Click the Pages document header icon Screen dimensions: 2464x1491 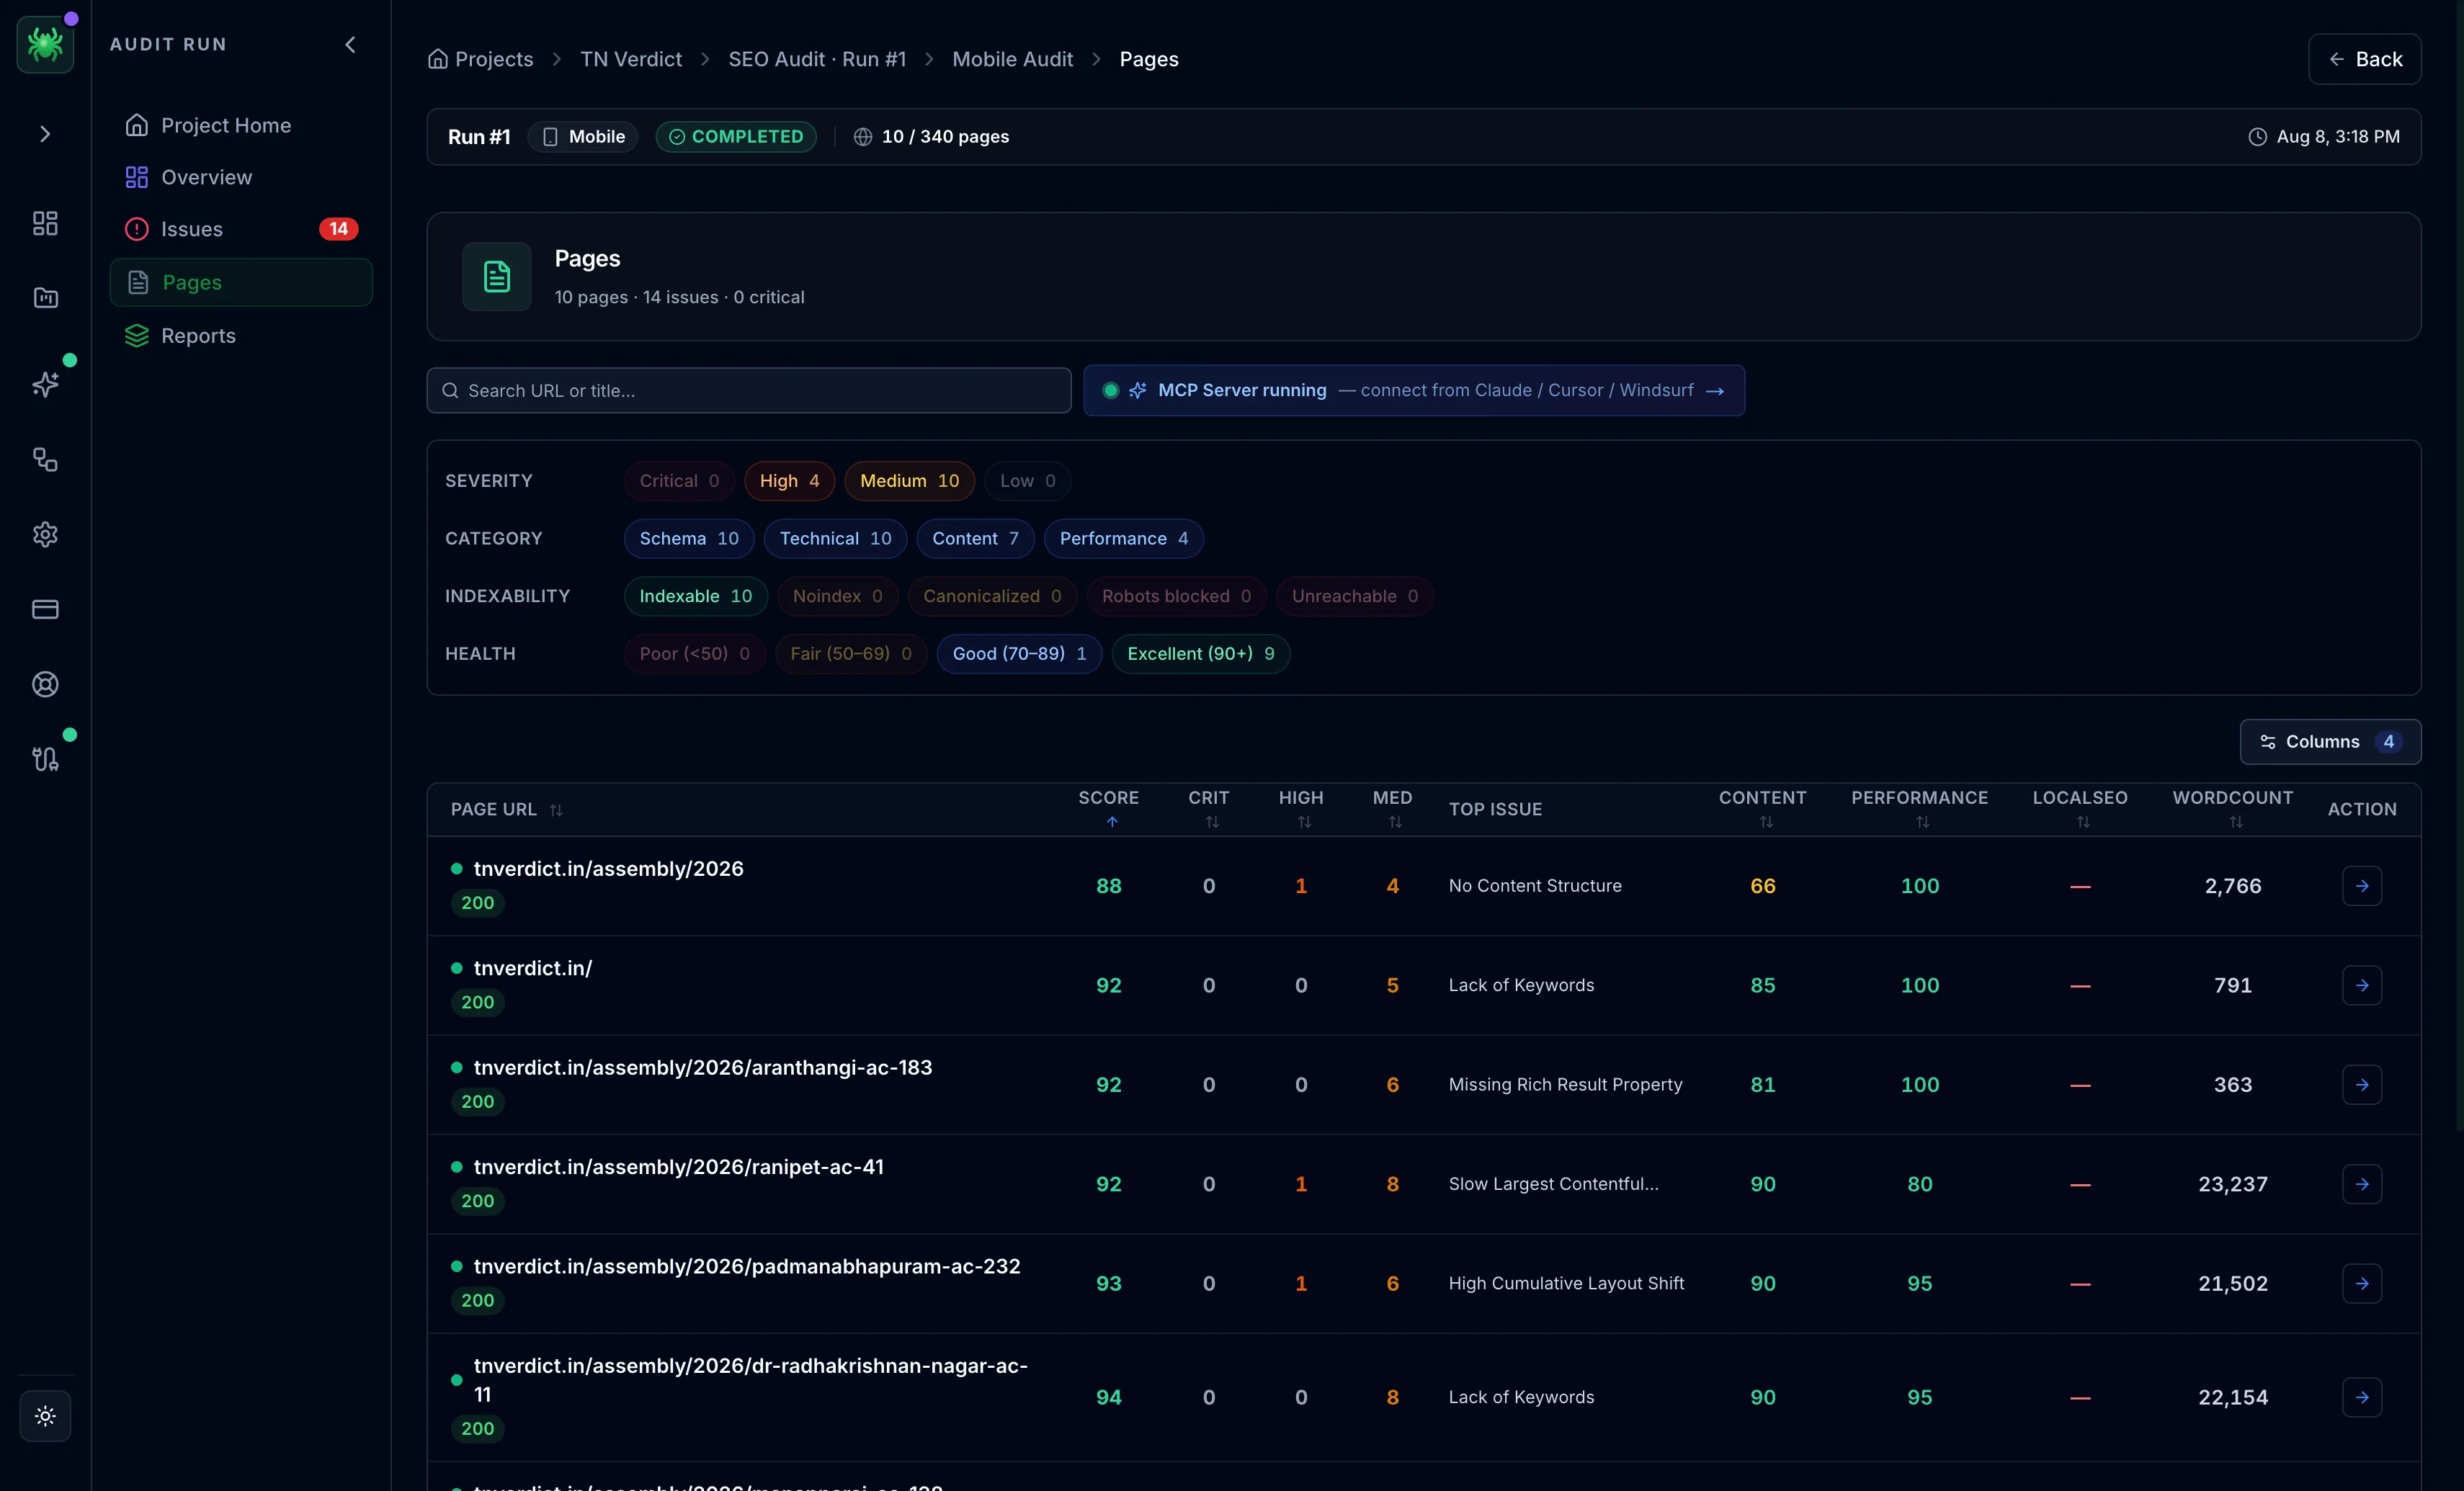coord(497,276)
